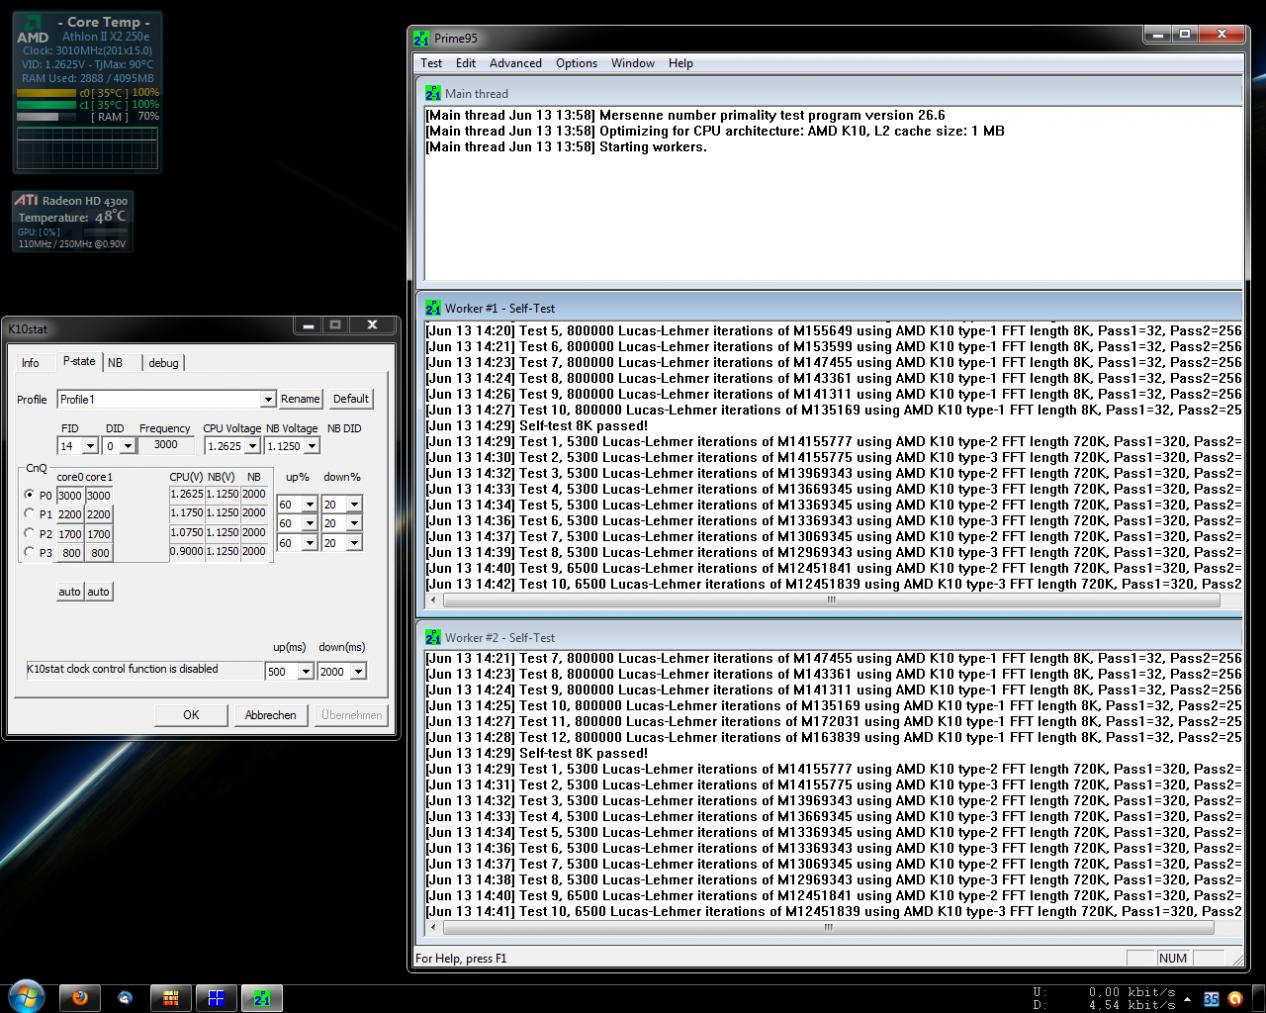Click the Rename profile button
Image resolution: width=1266 pixels, height=1013 pixels.
(300, 399)
